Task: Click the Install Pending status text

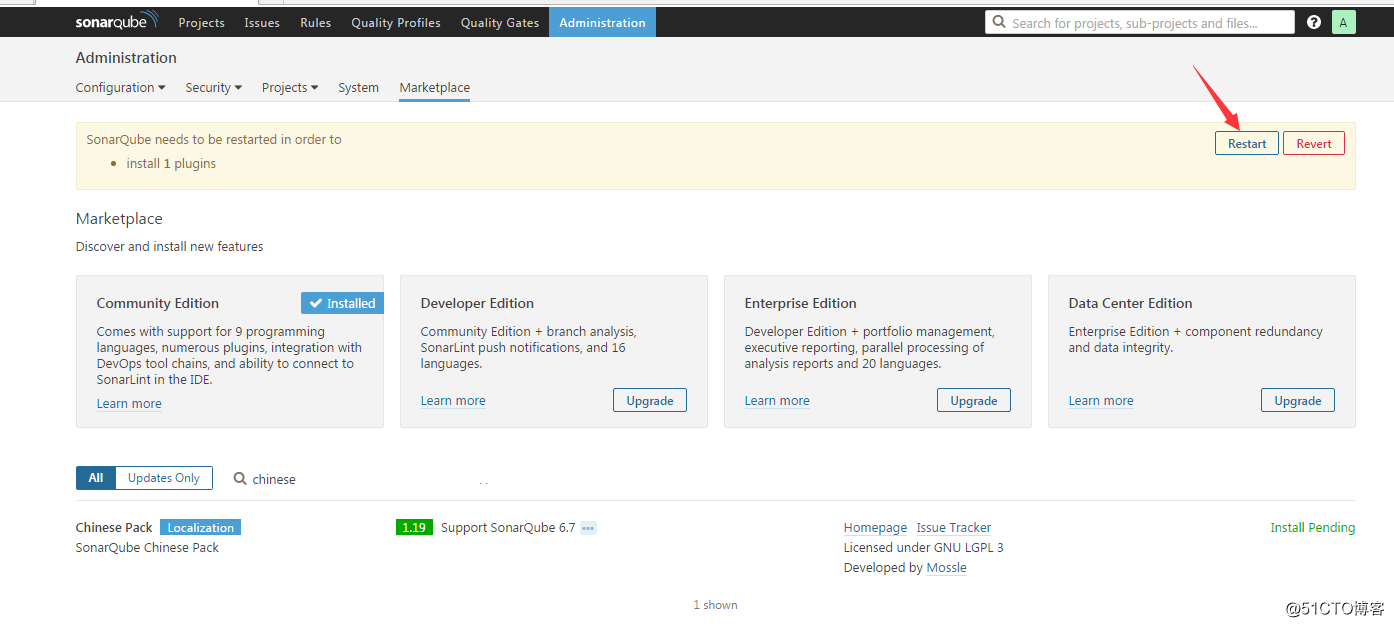Action: click(1313, 528)
